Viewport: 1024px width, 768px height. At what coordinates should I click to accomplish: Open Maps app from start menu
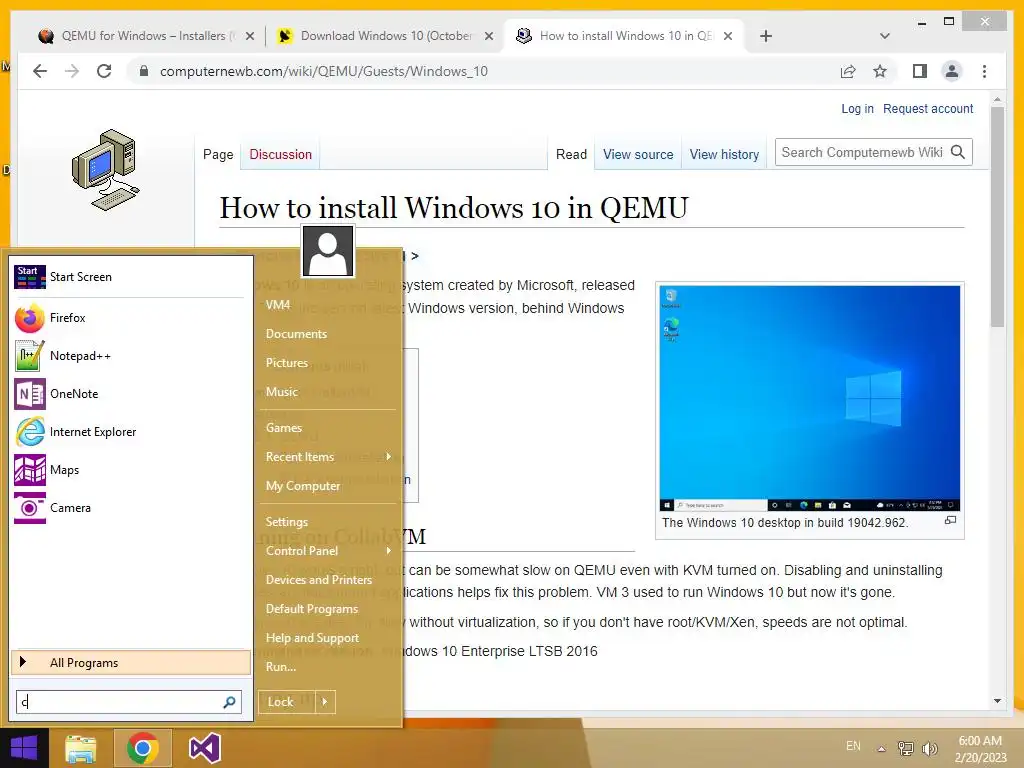(x=131, y=470)
